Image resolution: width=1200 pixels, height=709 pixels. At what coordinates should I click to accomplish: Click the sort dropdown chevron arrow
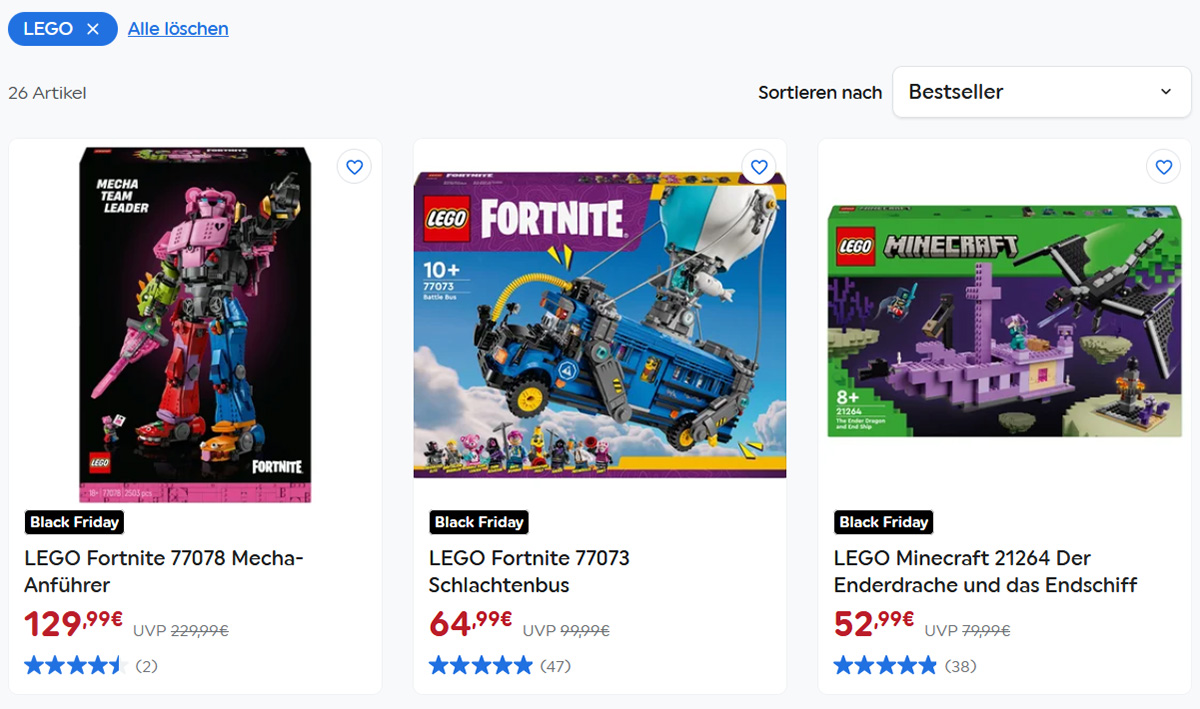pos(1165,92)
